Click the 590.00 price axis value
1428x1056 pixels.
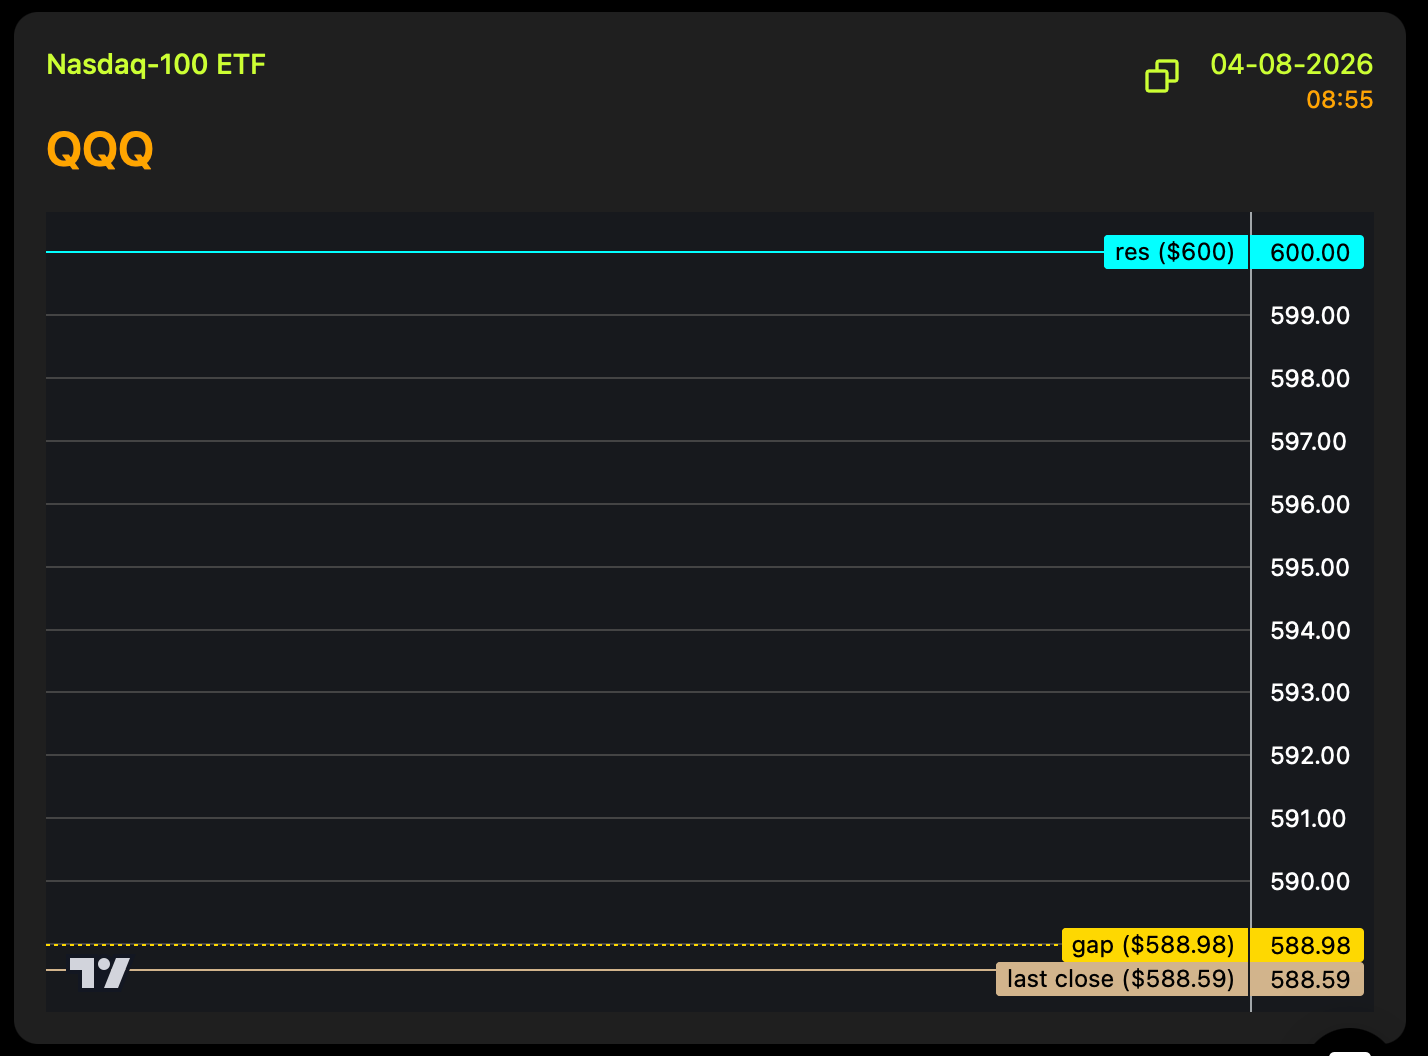tap(1310, 882)
